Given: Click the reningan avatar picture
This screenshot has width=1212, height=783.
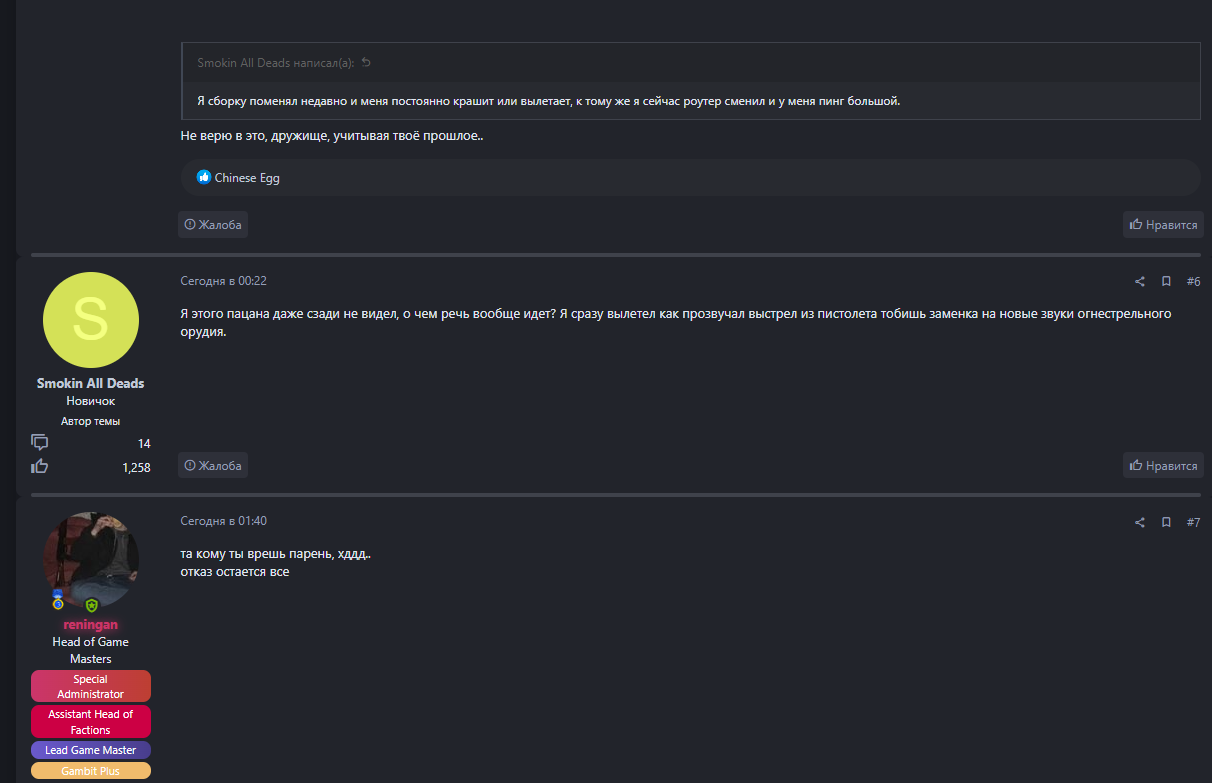Looking at the screenshot, I should 90,558.
